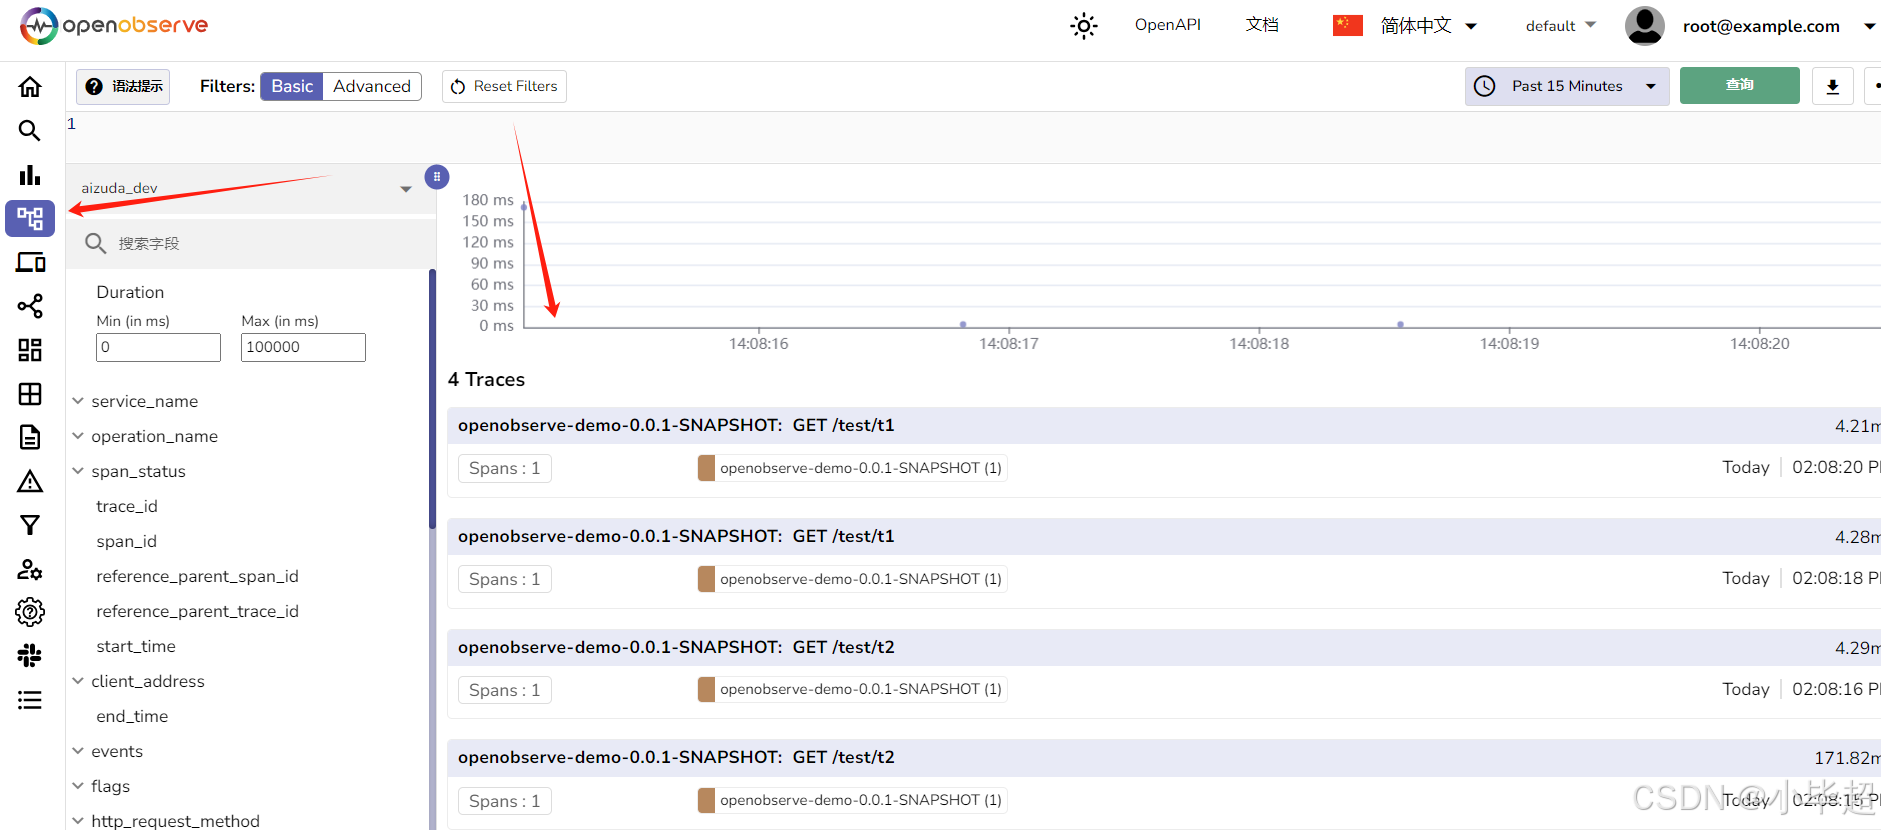Click the field list scrollbar

pos(432,399)
